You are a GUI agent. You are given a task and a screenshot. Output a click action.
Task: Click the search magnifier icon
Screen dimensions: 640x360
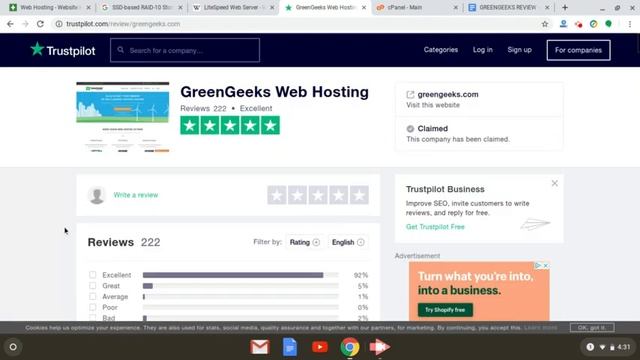pyautogui.click(x=121, y=50)
